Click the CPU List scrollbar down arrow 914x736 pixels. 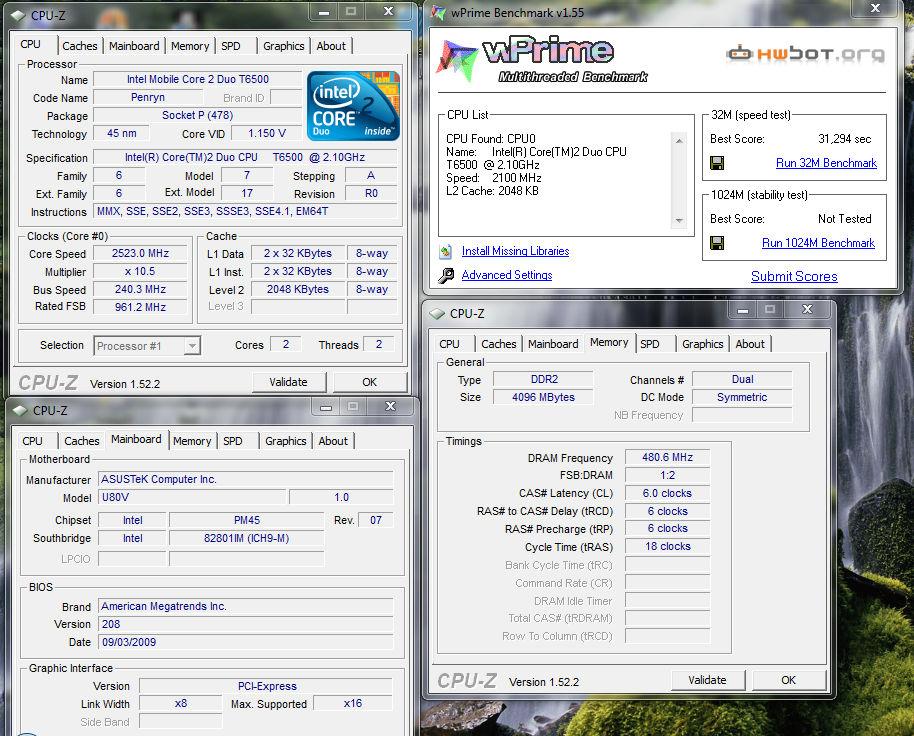coord(679,220)
